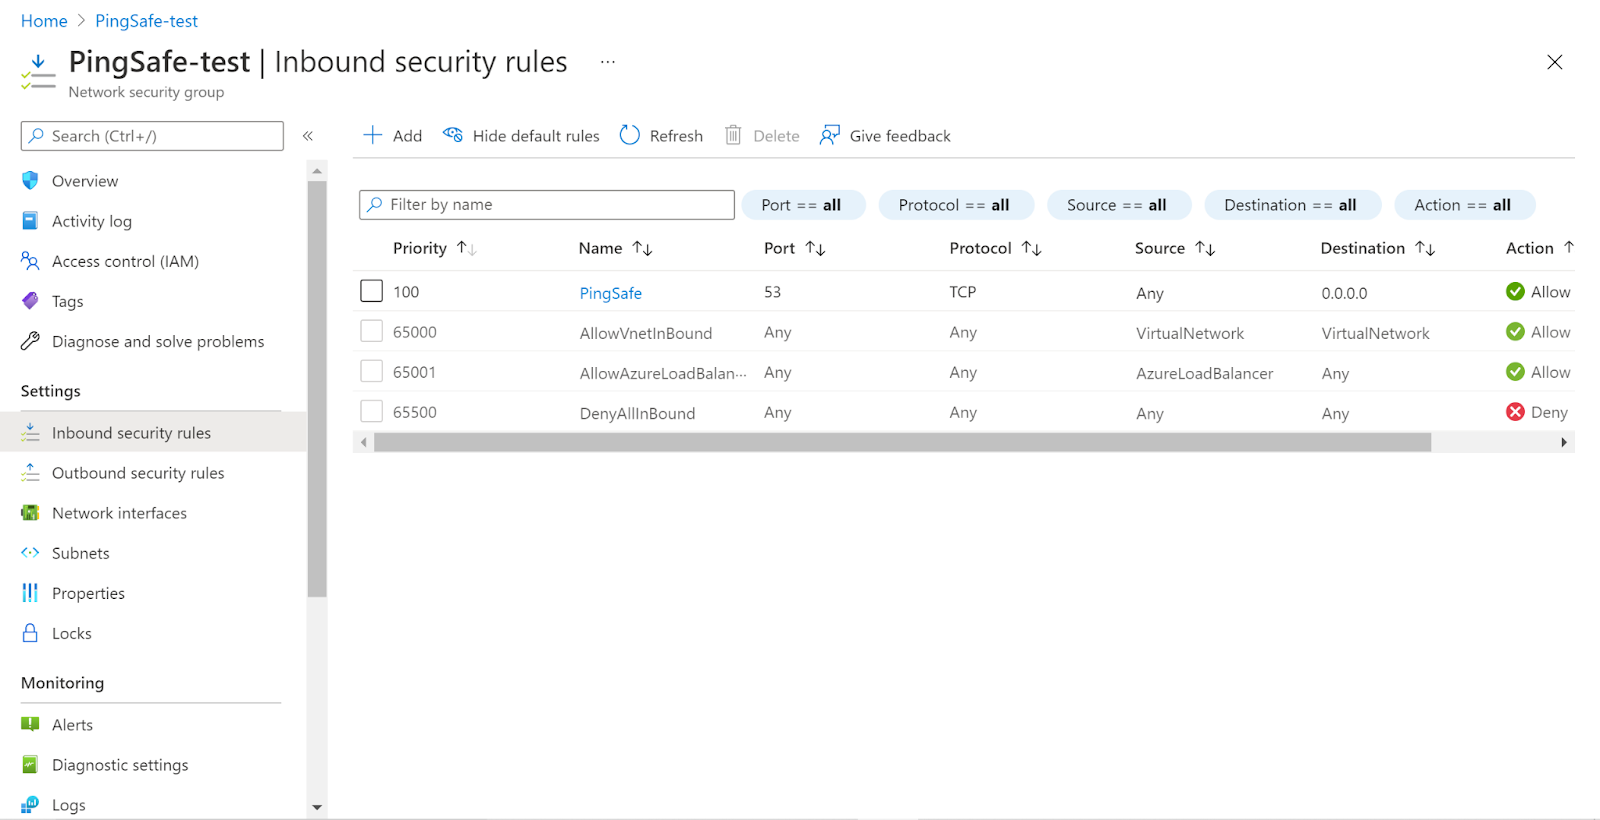This screenshot has height=820, width=1600.
Task: Go to Diagnostic settings in Monitoring
Action: (x=120, y=765)
